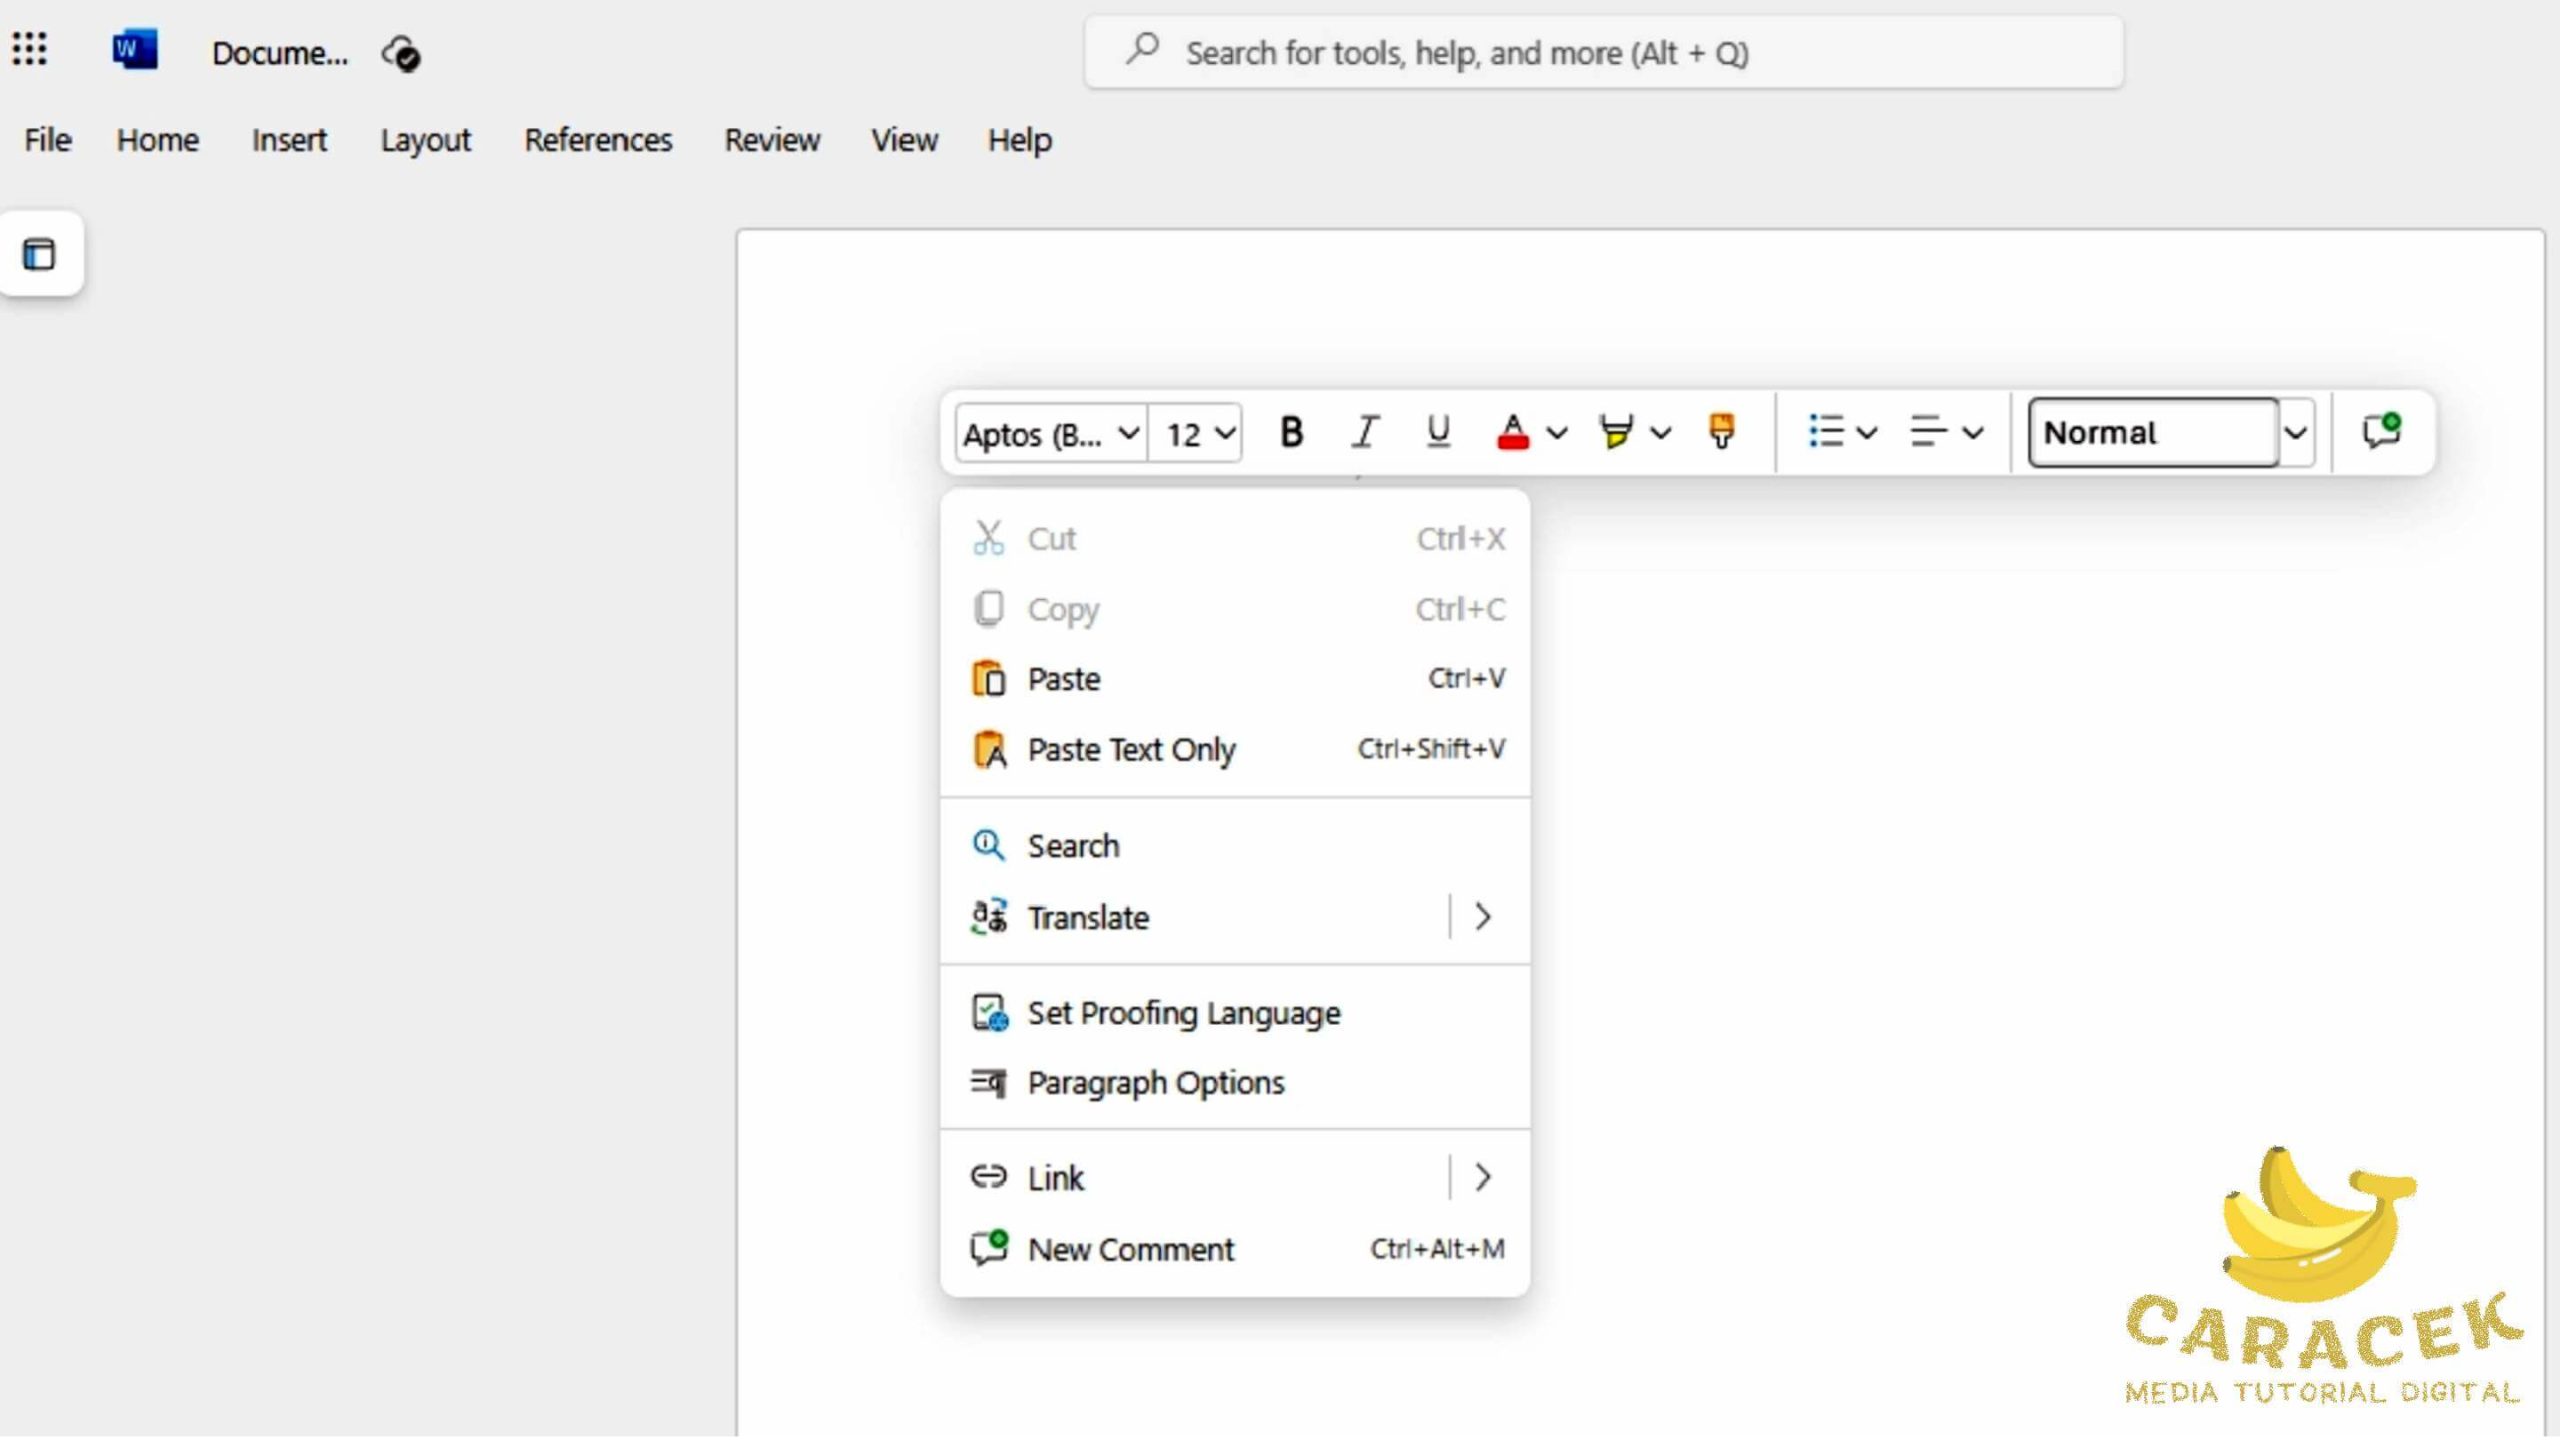
Task: Open the References ribbon tab
Action: click(598, 140)
